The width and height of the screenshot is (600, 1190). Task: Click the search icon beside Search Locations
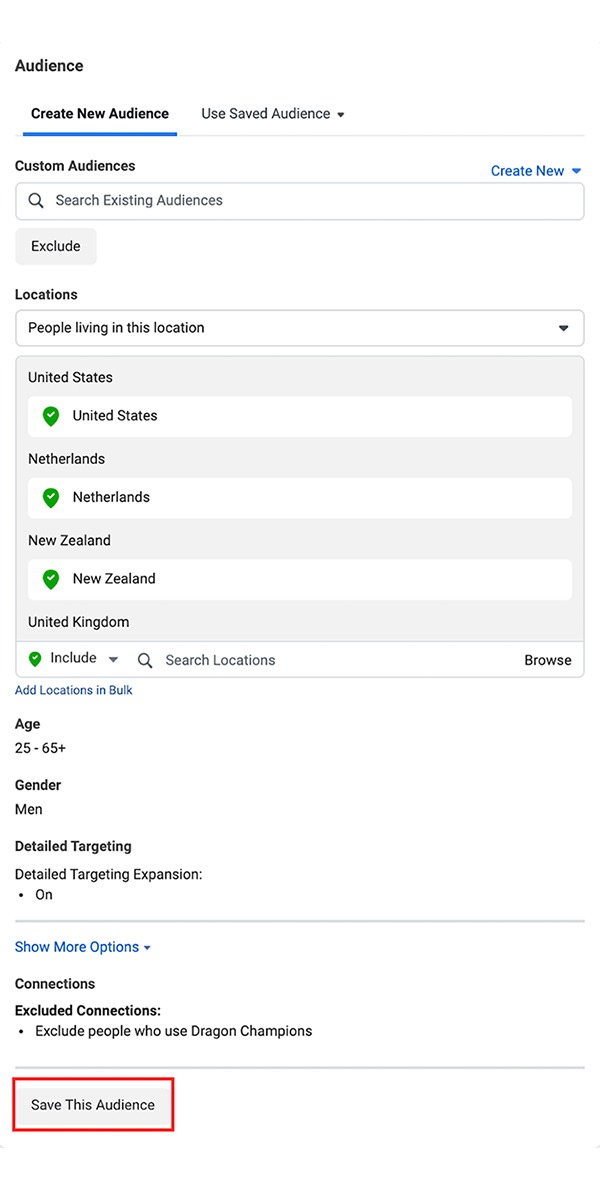pos(145,661)
